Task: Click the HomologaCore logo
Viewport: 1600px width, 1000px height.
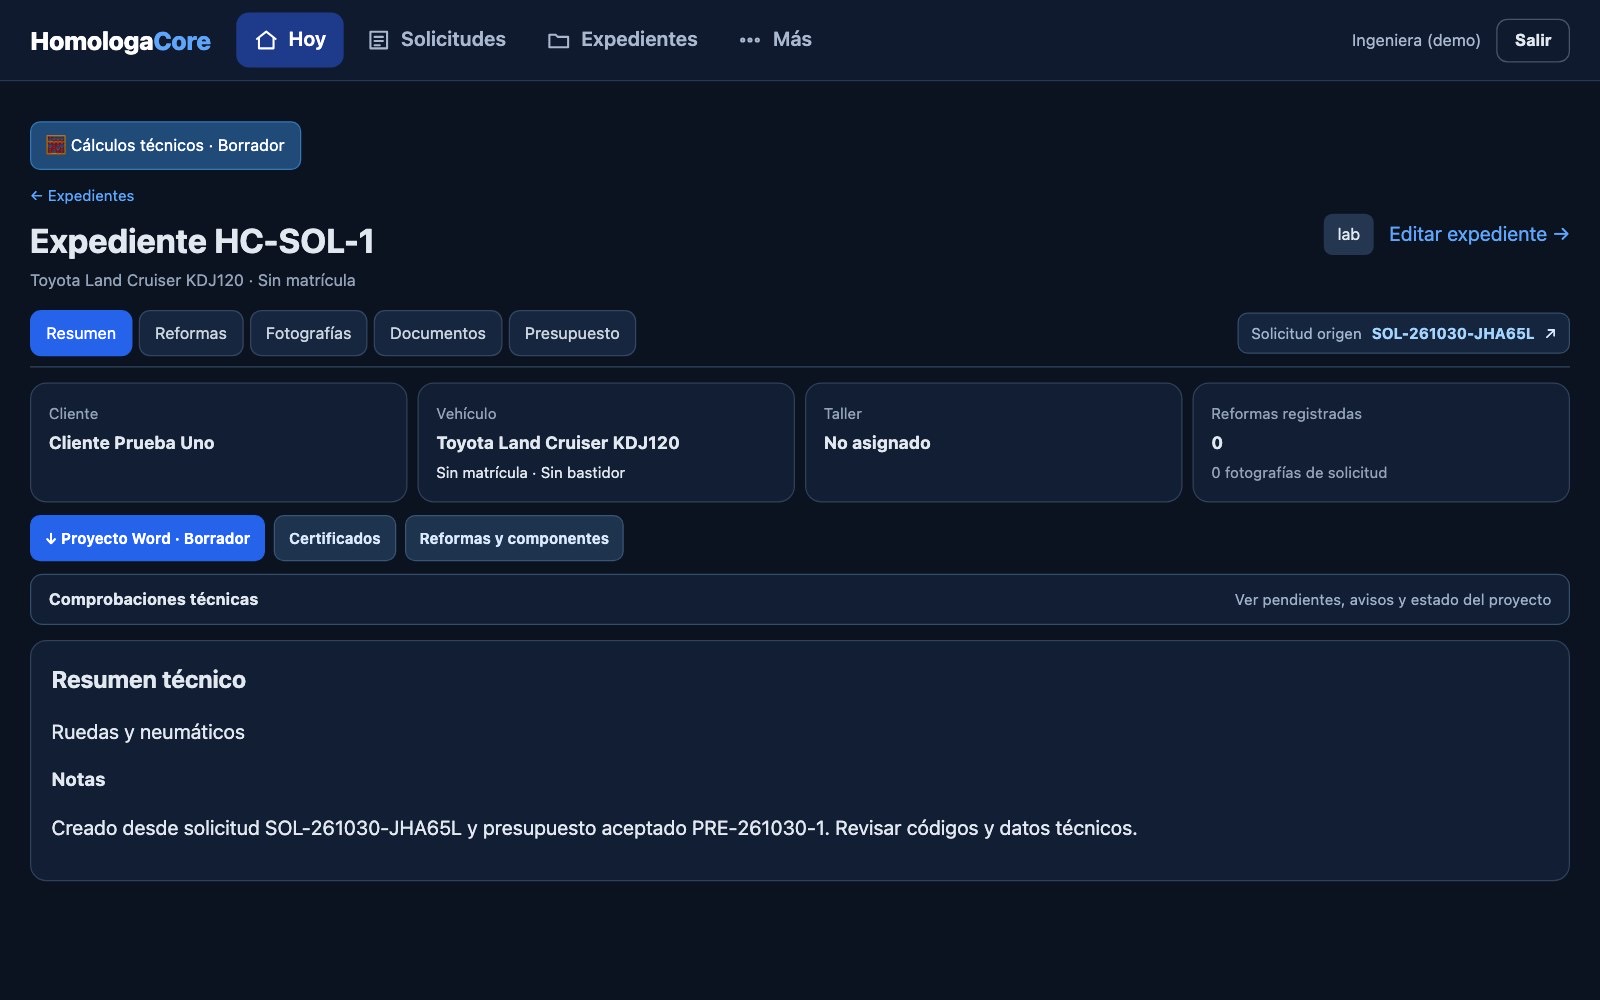Action: [x=120, y=41]
